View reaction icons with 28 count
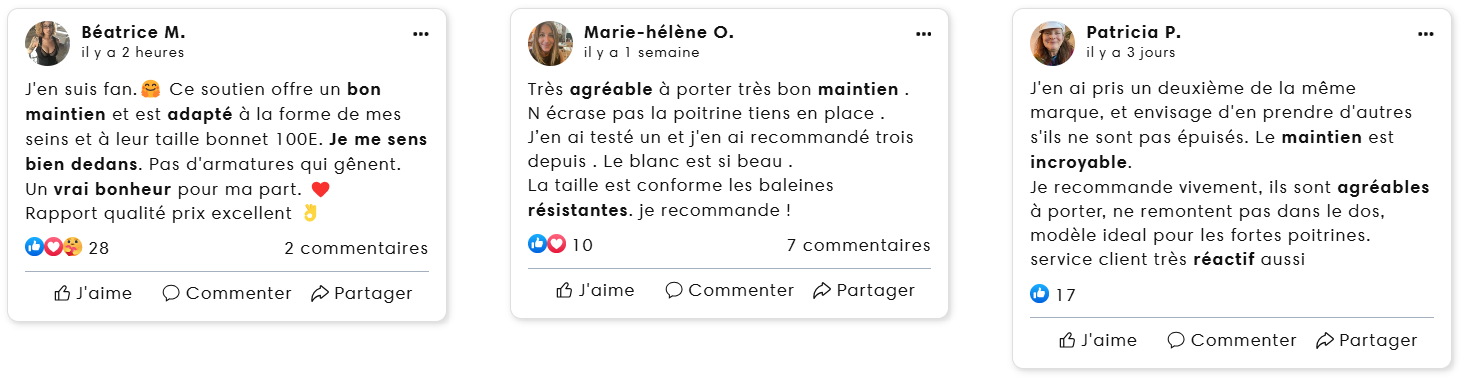Screen dimensions: 1460x378 pos(67,247)
